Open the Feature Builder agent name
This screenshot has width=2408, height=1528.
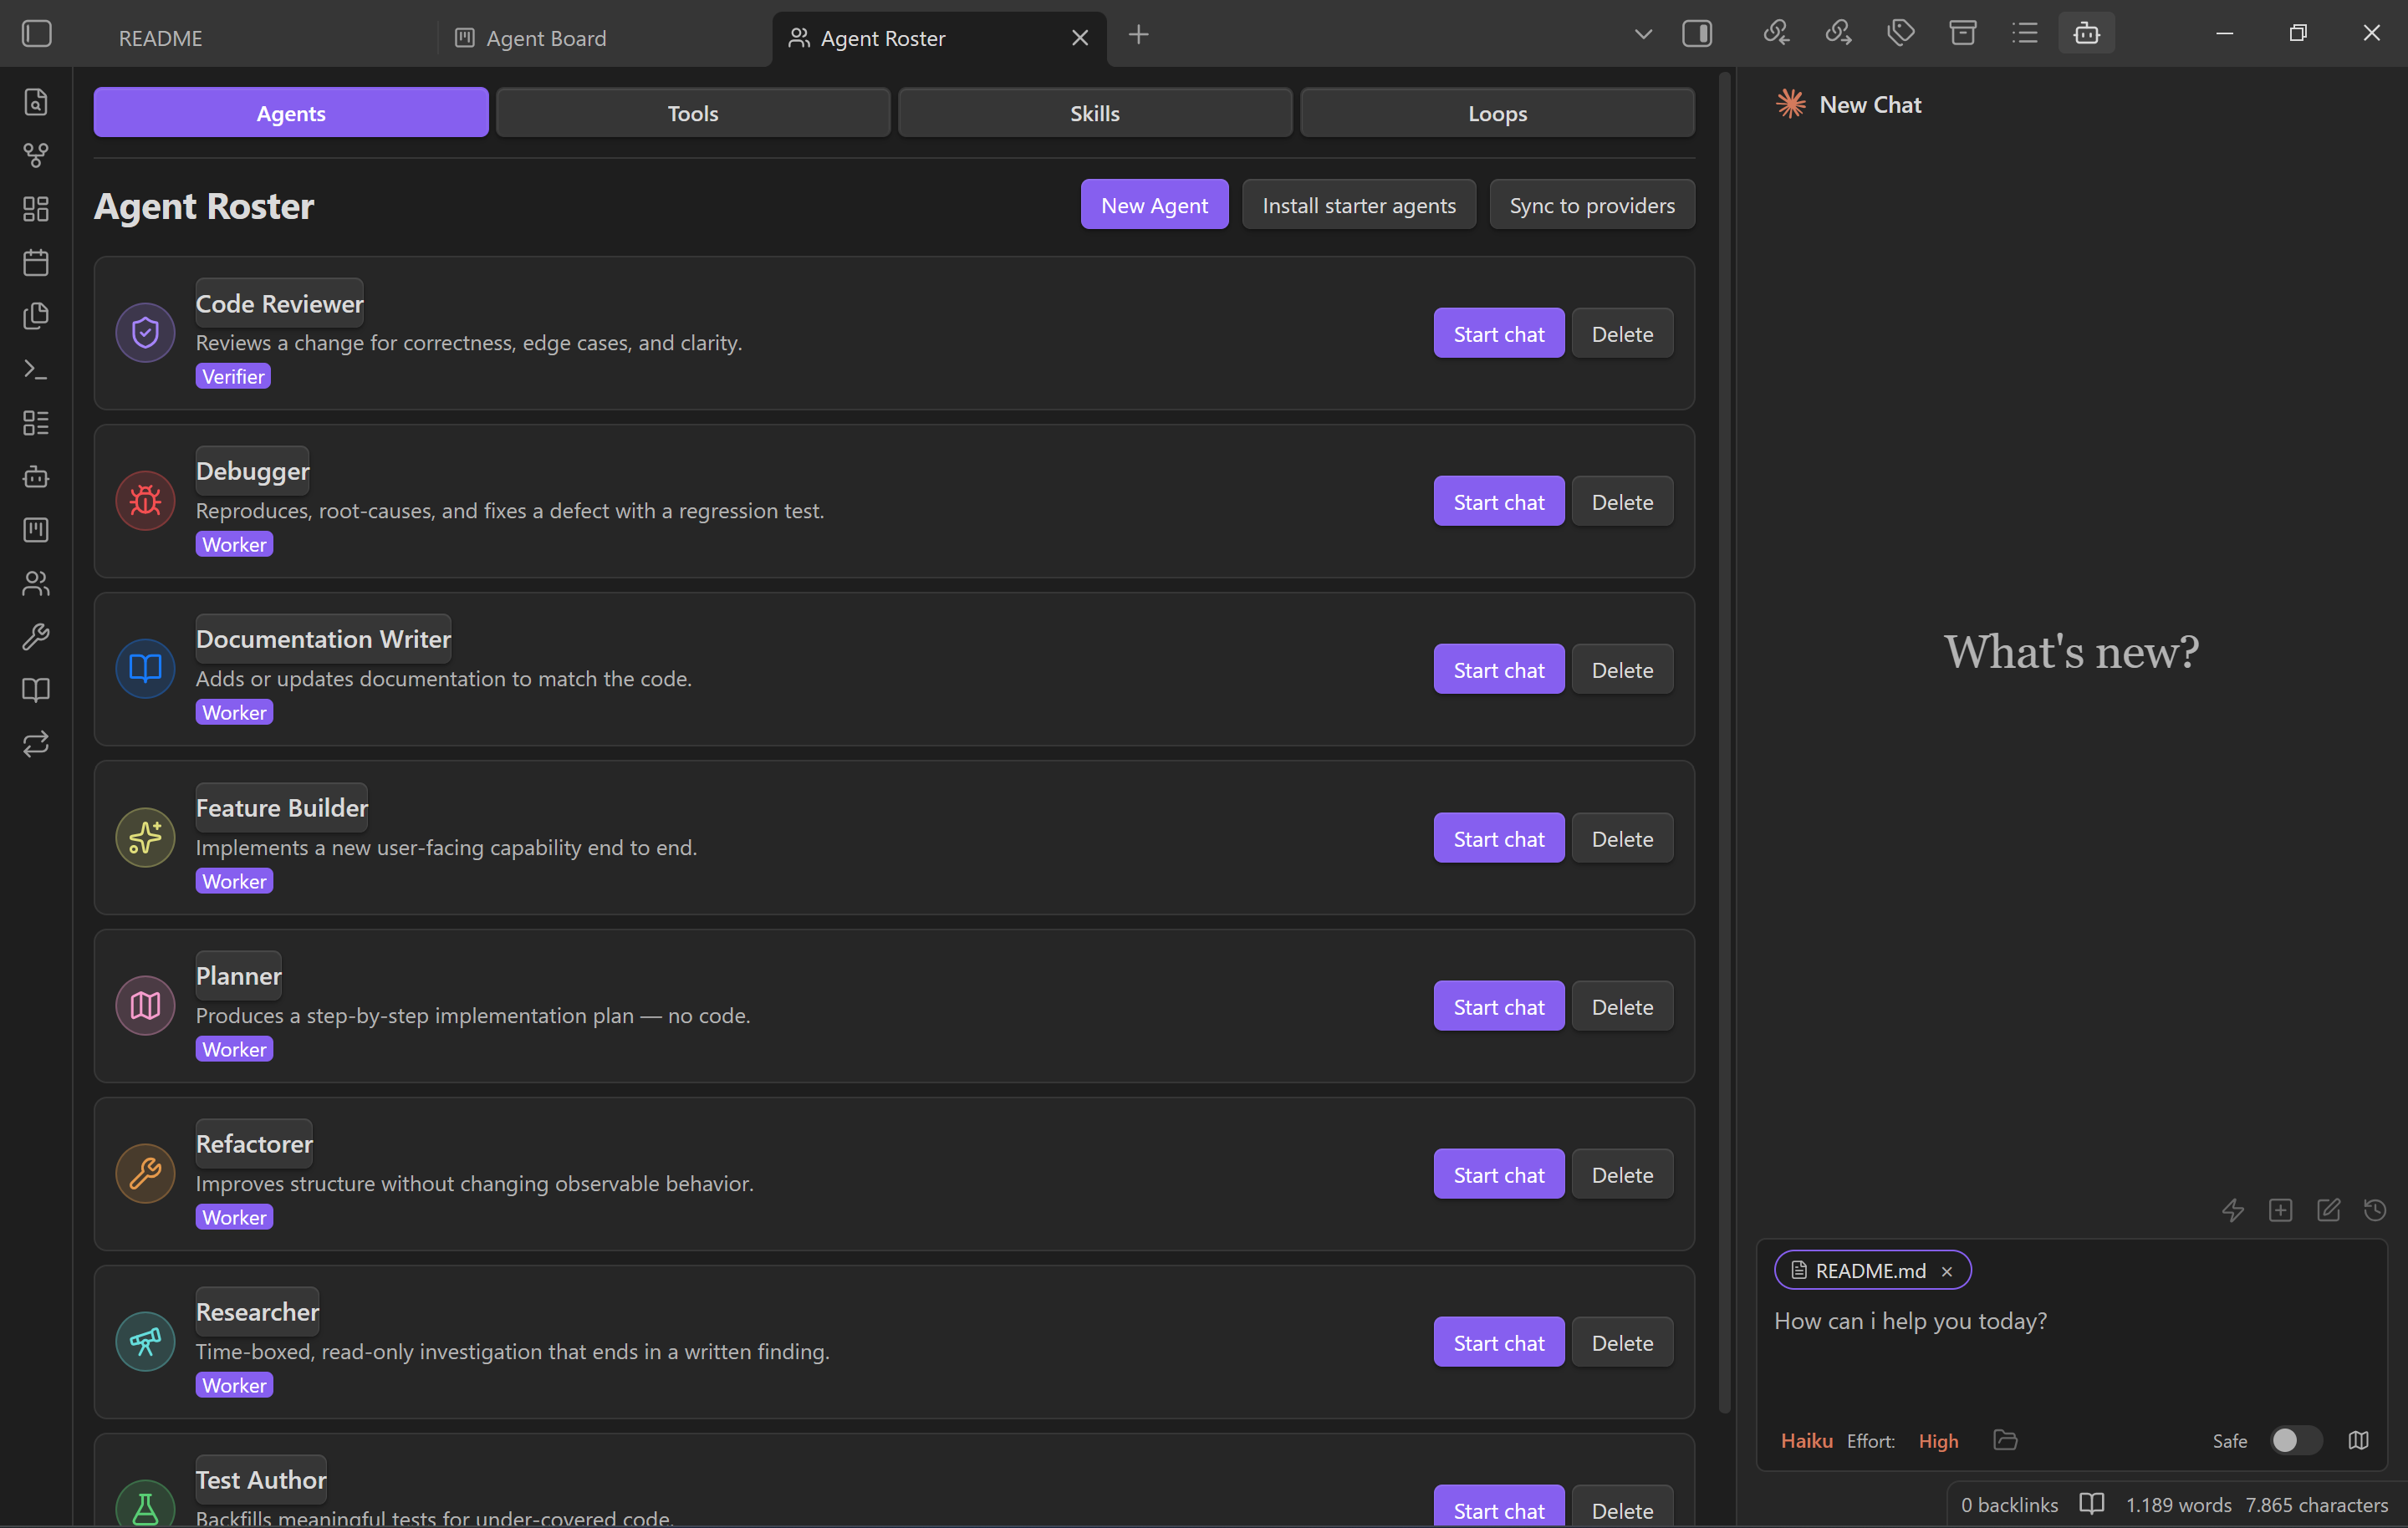click(x=282, y=808)
